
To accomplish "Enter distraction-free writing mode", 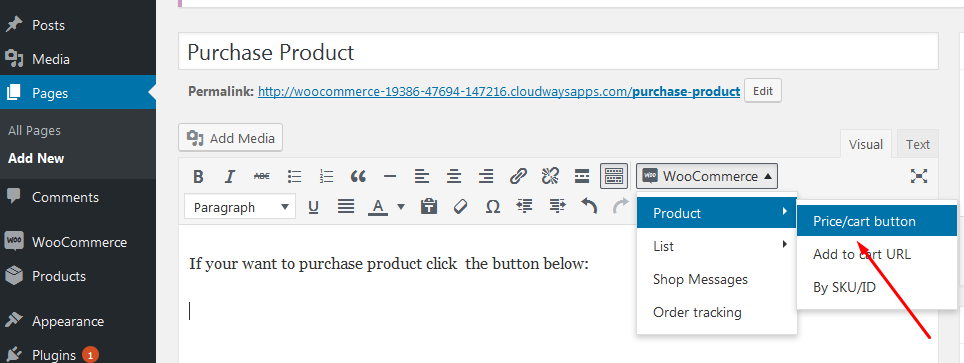I will click(x=919, y=177).
